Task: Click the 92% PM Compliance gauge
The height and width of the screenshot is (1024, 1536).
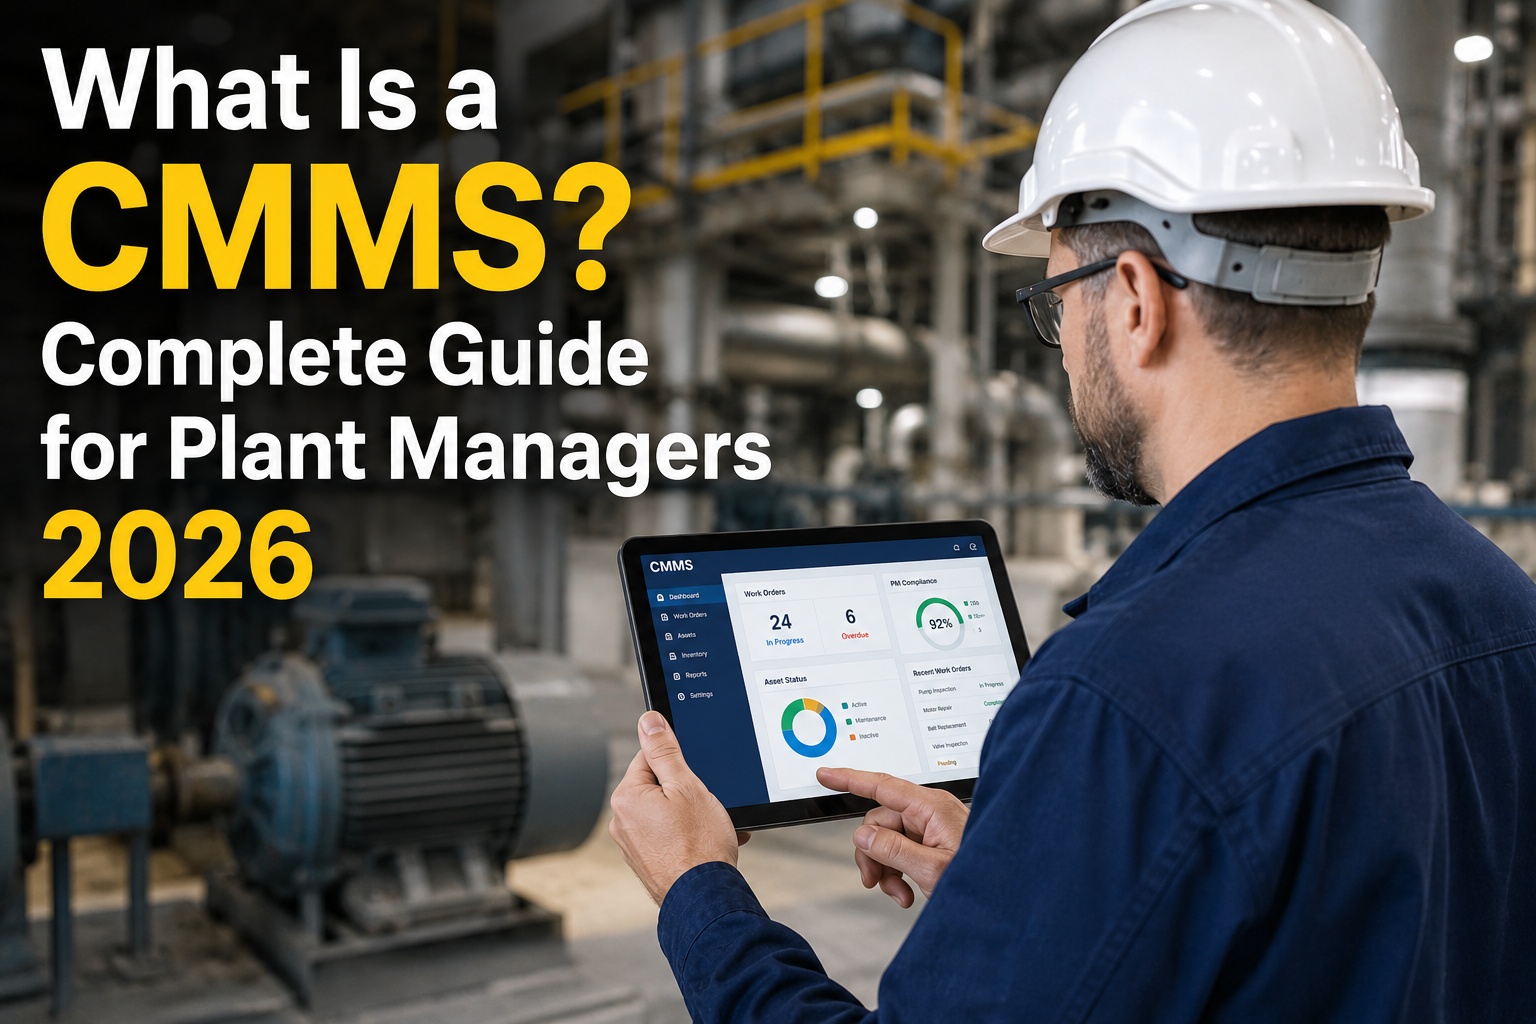Action: point(940,624)
